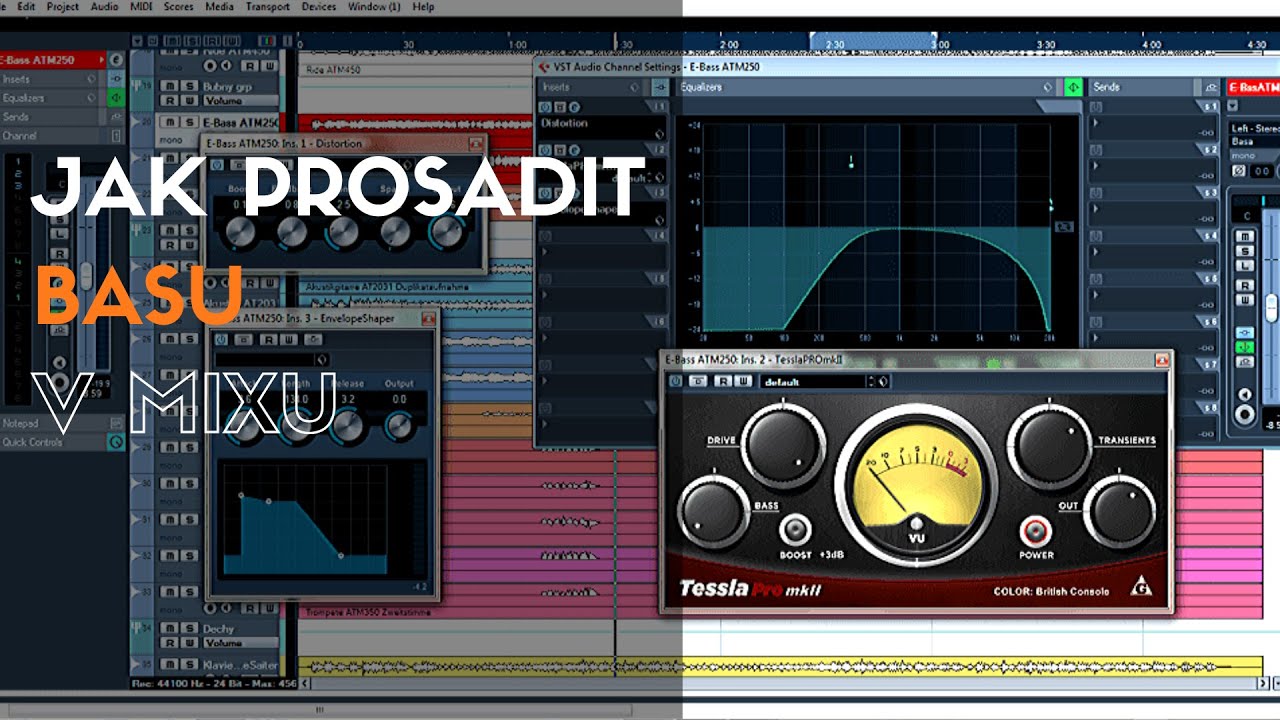Click the Quick Controls icon

click(x=116, y=442)
